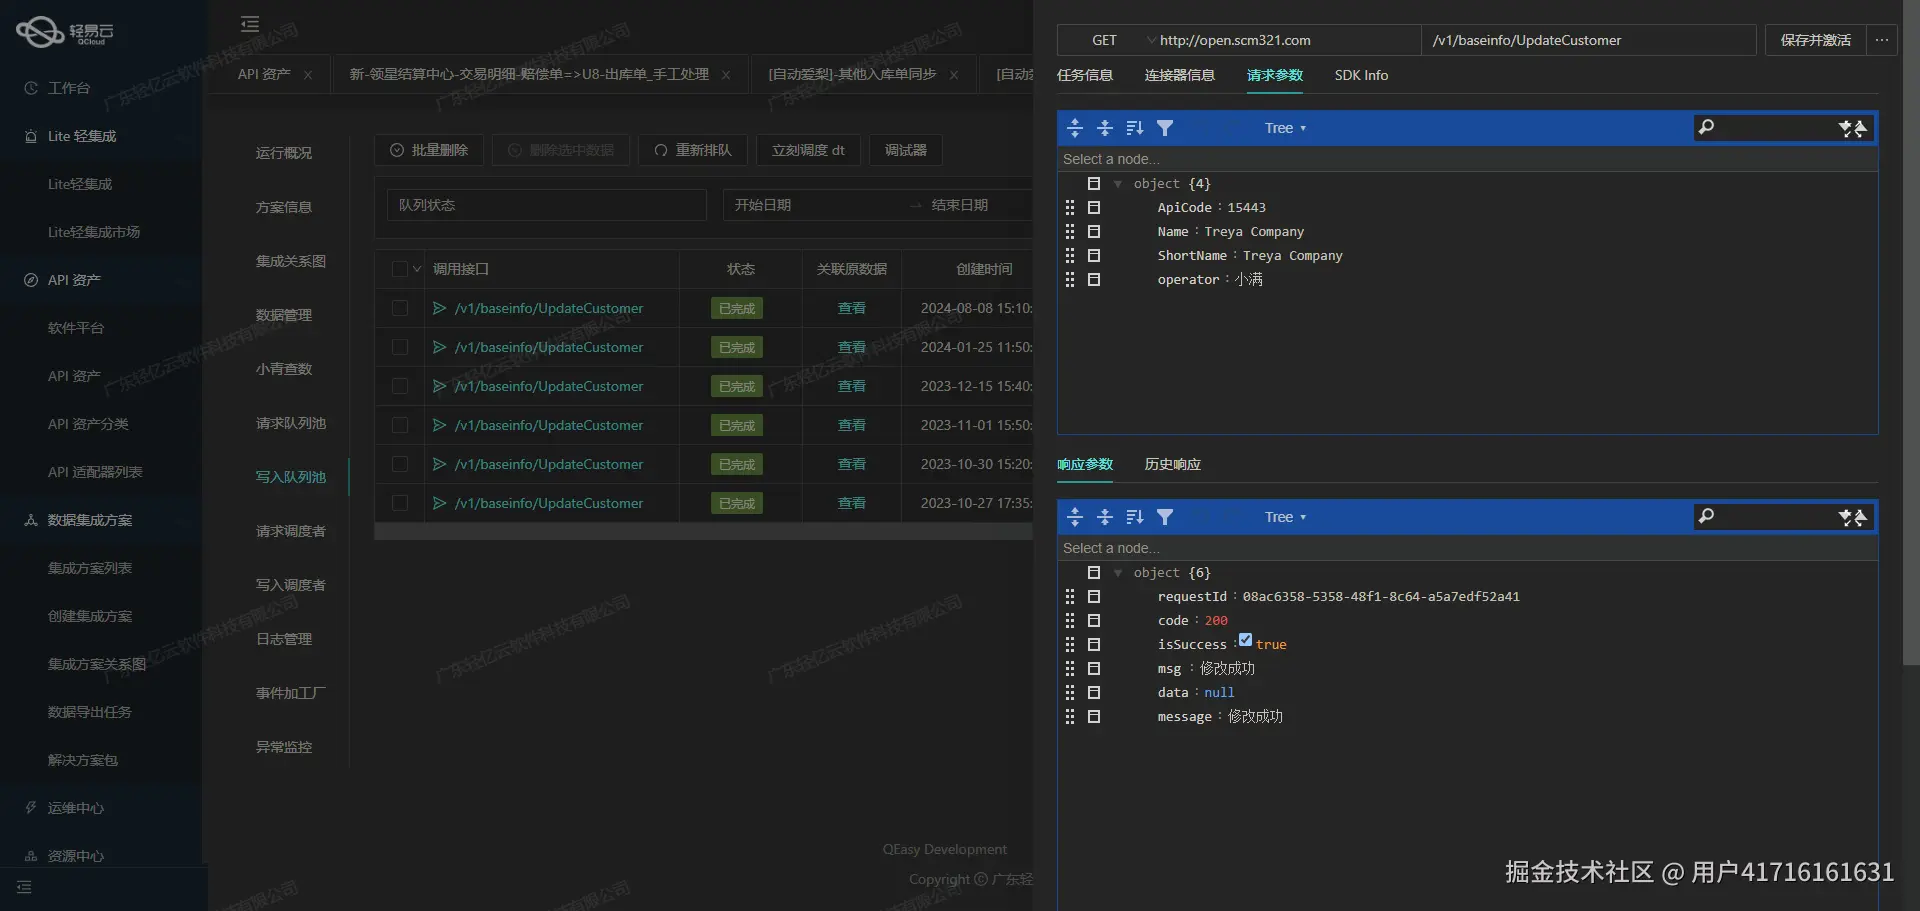Open the 请求队列池 menu item
Screen dimensions: 1920x911
291,423
